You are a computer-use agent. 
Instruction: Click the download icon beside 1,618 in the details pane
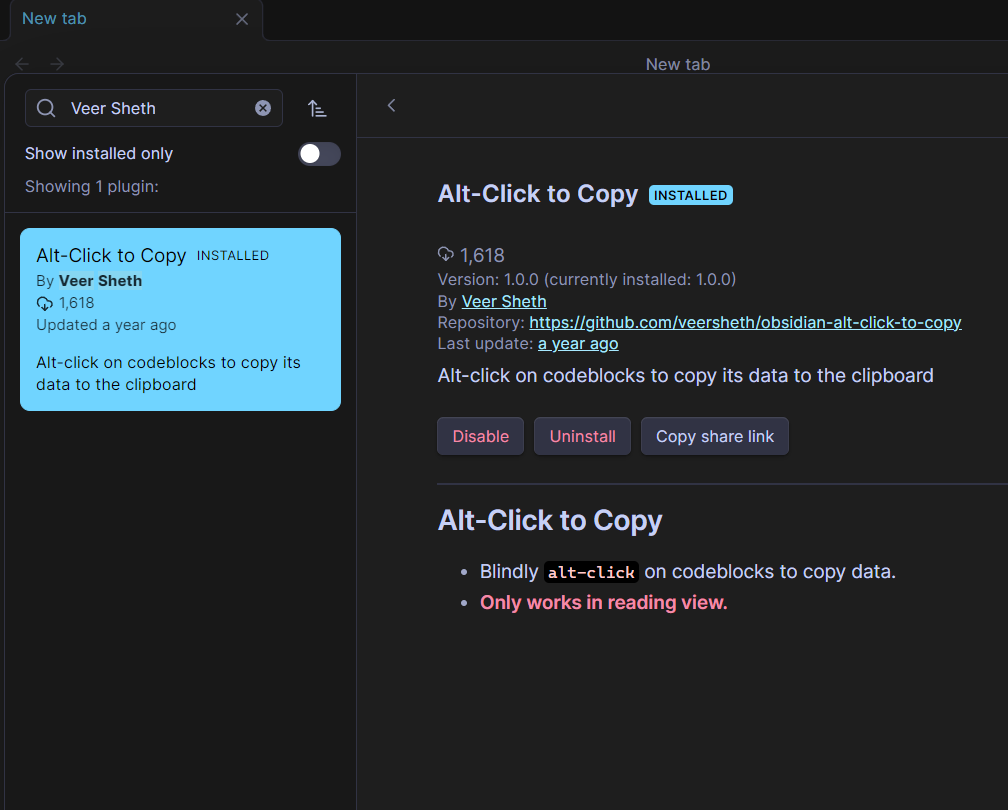tap(446, 255)
